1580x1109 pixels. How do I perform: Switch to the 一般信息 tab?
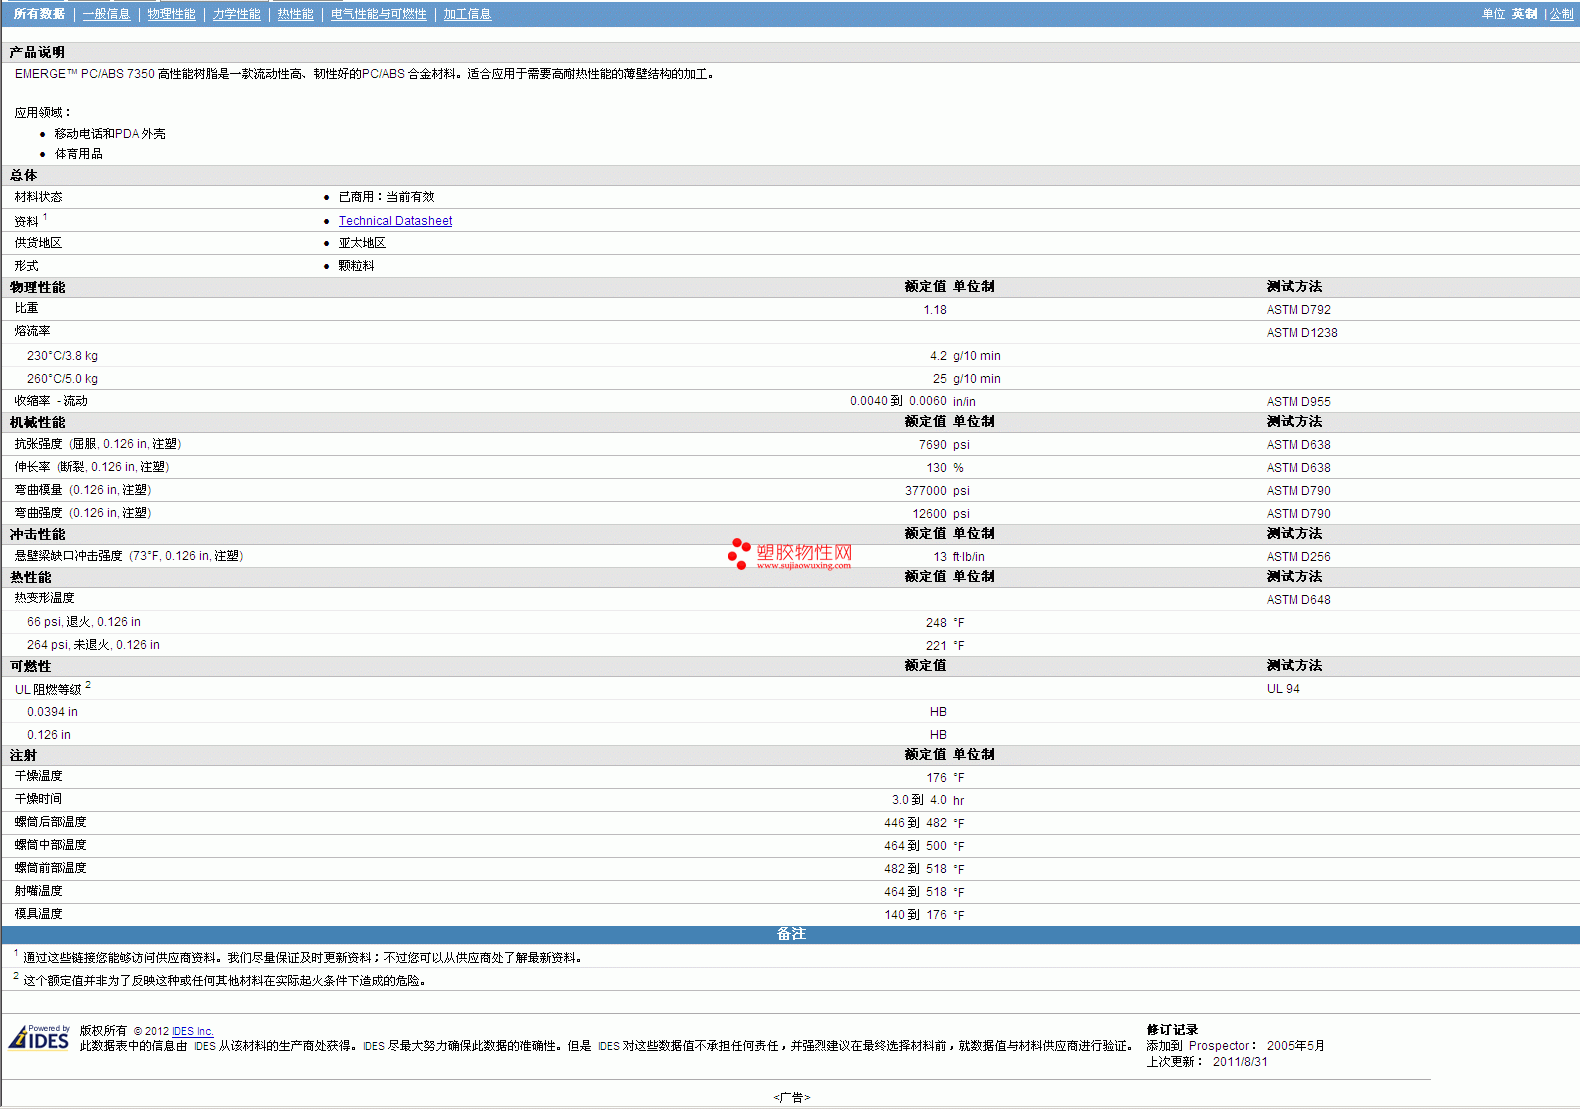(106, 14)
